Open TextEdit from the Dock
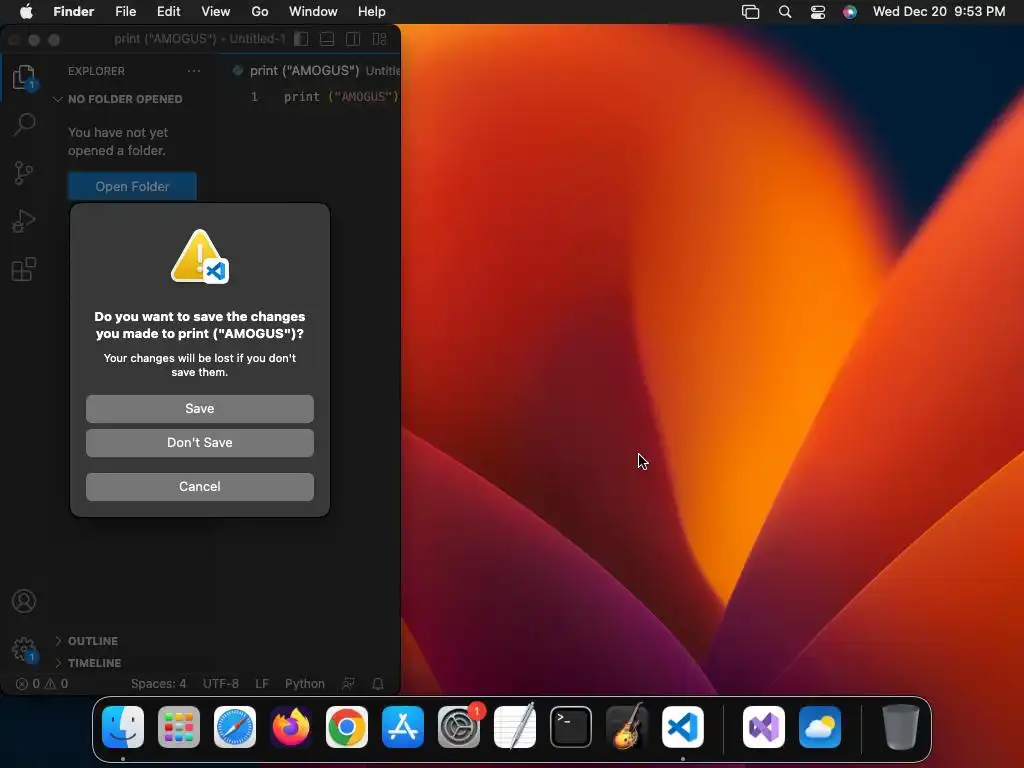 (x=515, y=726)
